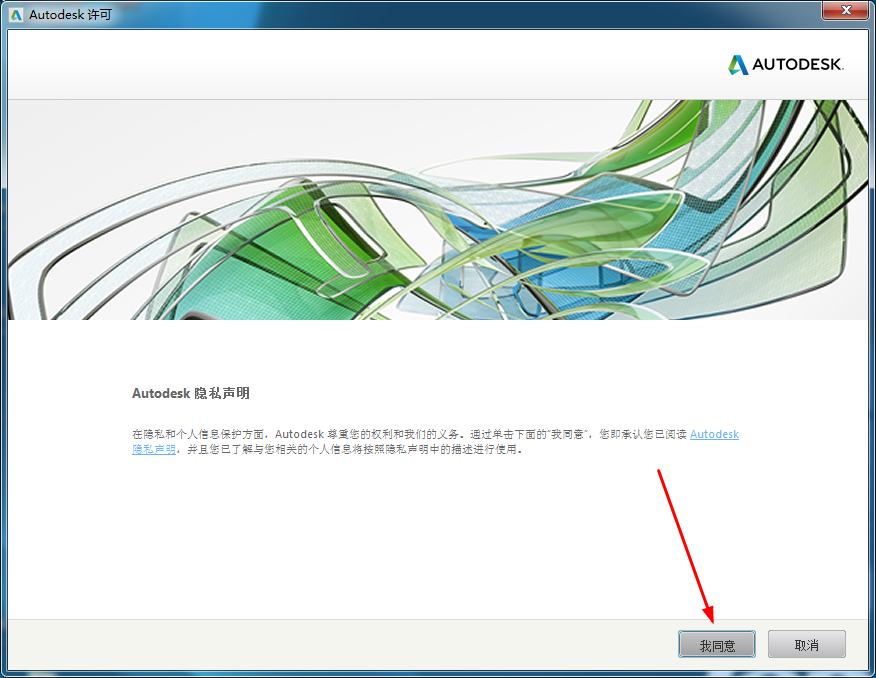The height and width of the screenshot is (678, 876).
Task: Click the privacy paragraph's second line after the link
Action: (350, 450)
